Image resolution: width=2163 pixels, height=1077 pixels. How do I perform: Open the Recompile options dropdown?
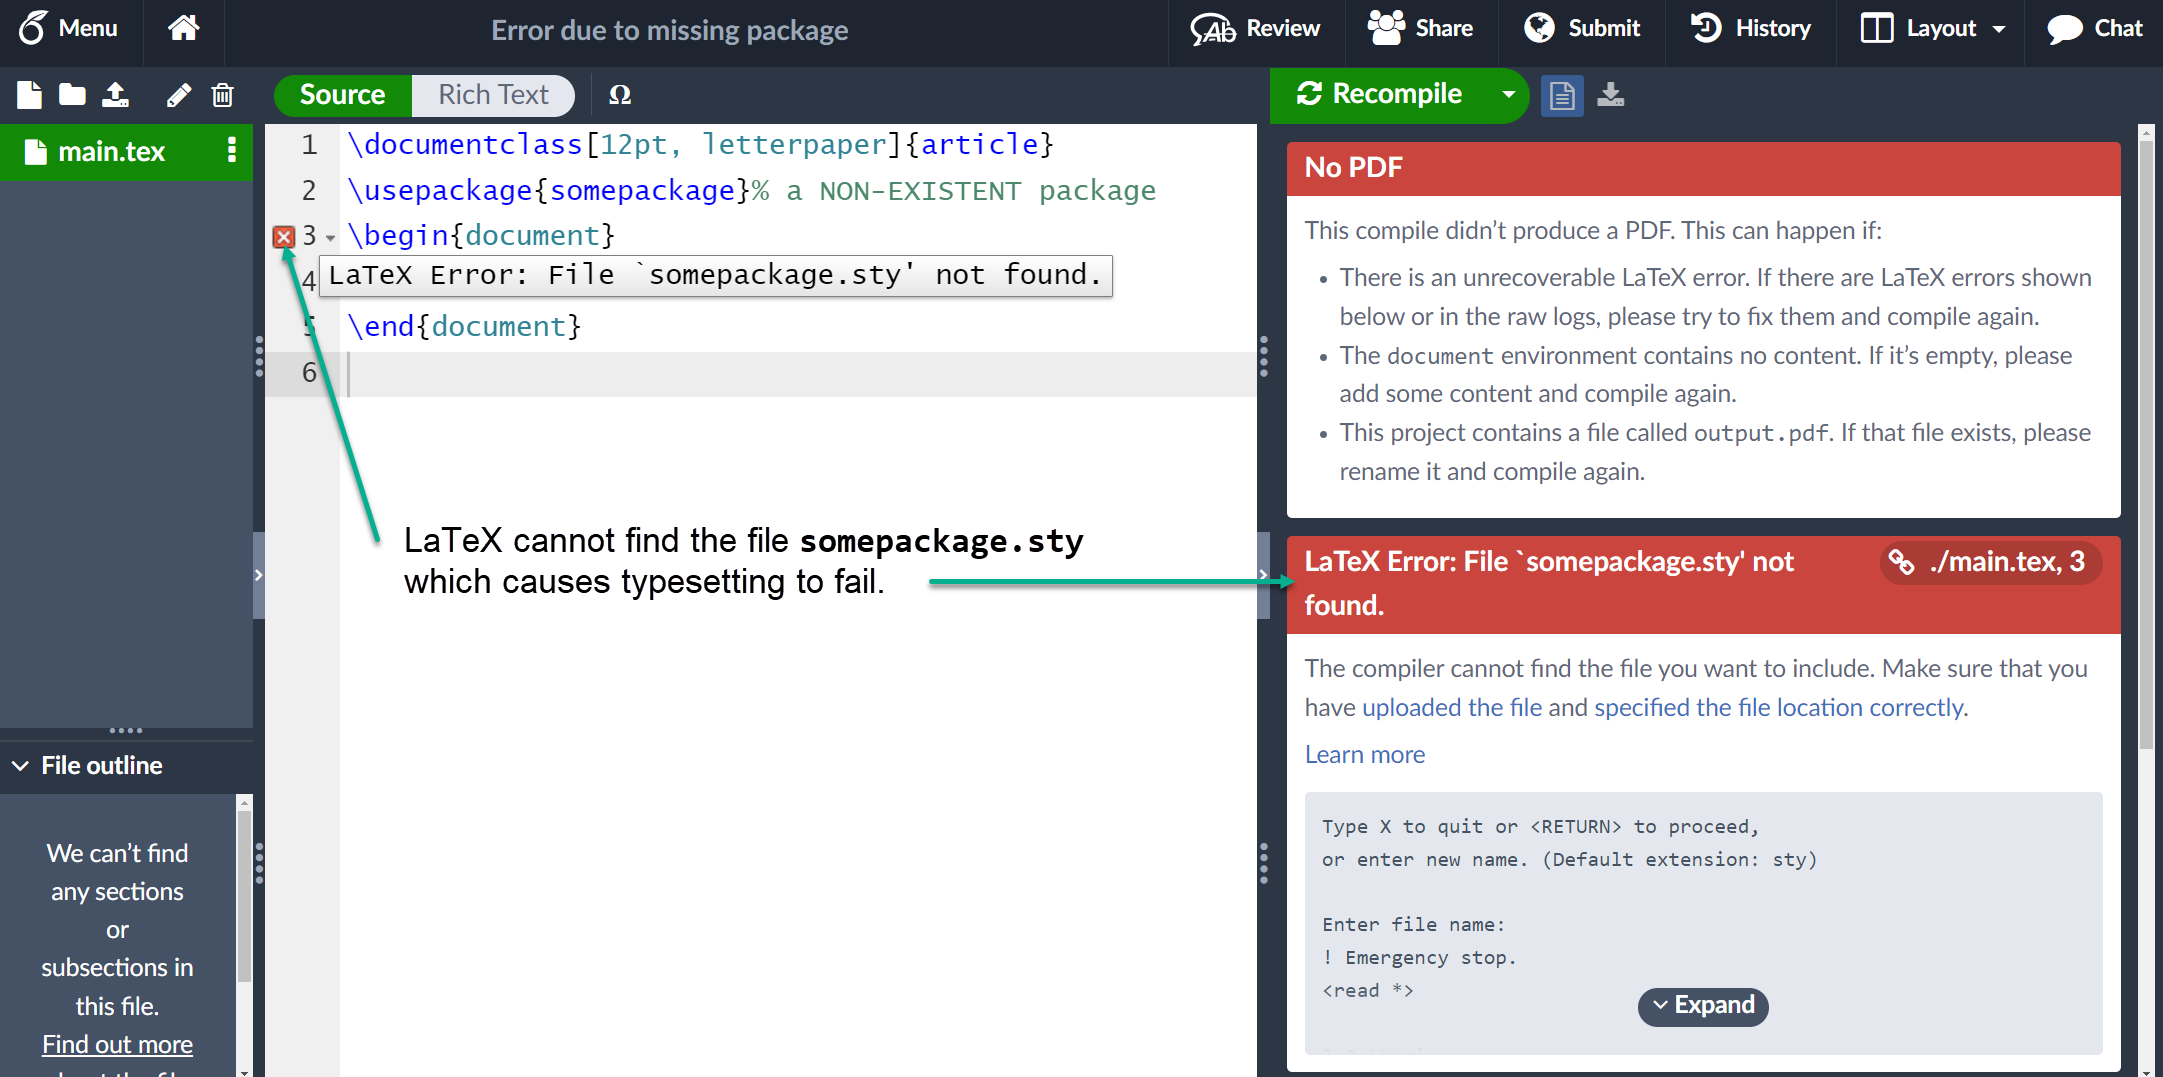tap(1508, 95)
